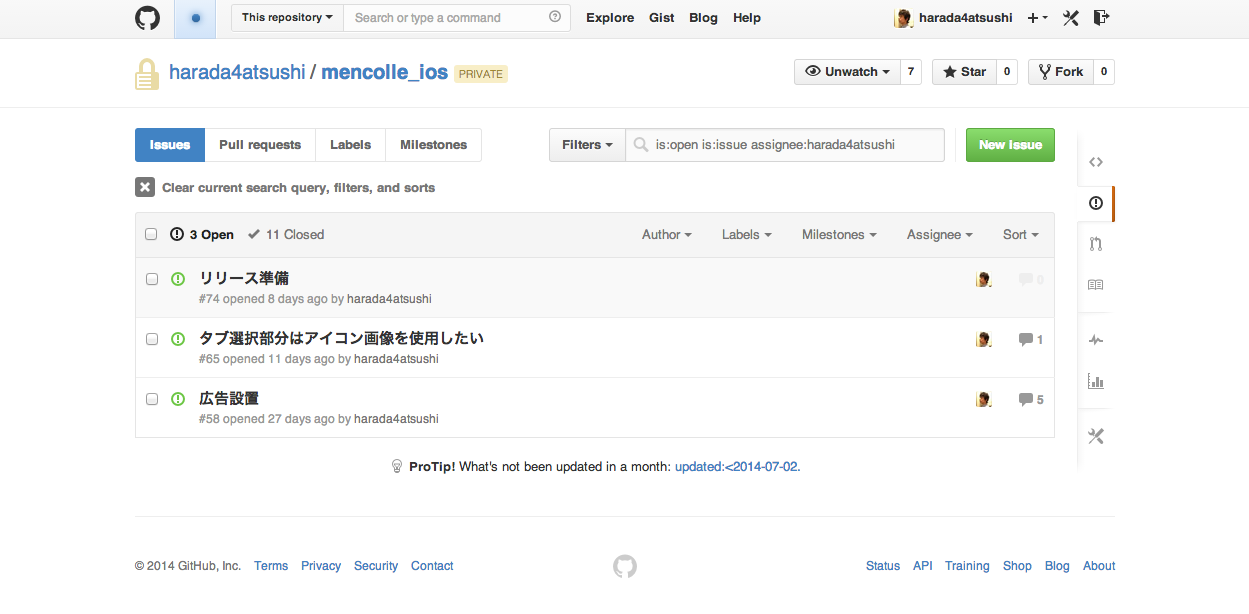Check the select-all issues checkbox

(151, 233)
